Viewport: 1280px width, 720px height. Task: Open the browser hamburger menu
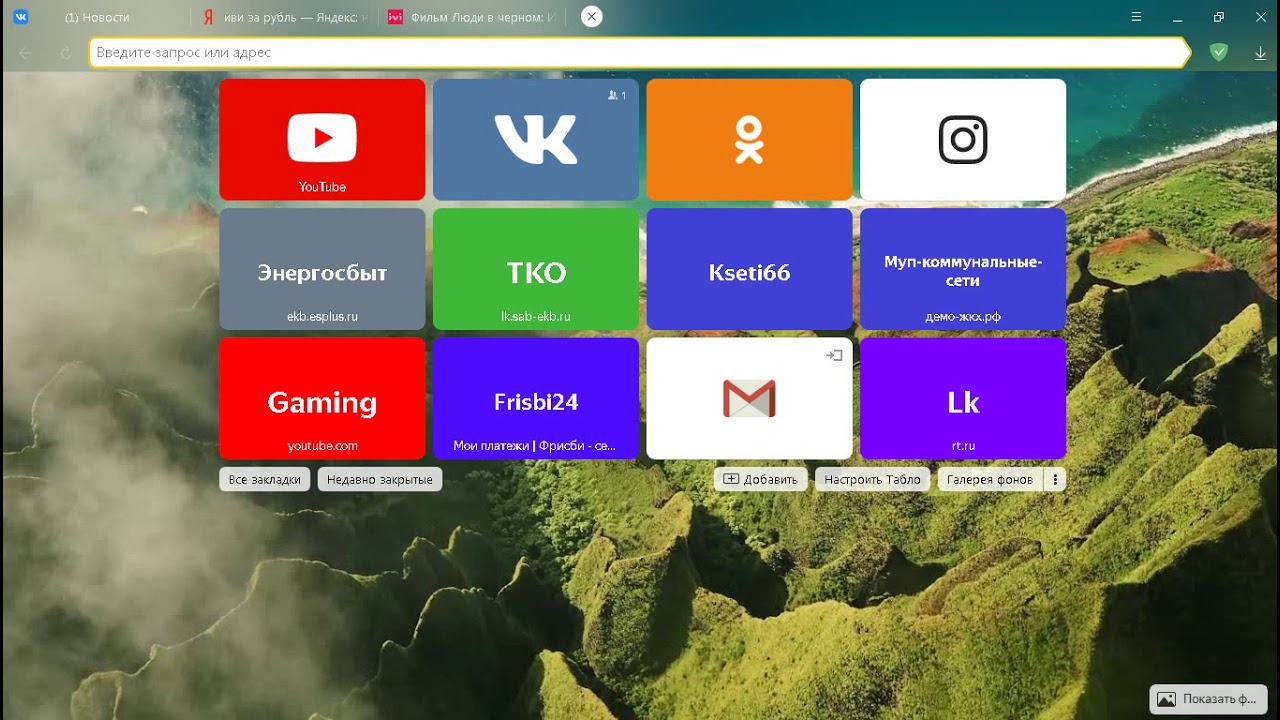[1136, 17]
